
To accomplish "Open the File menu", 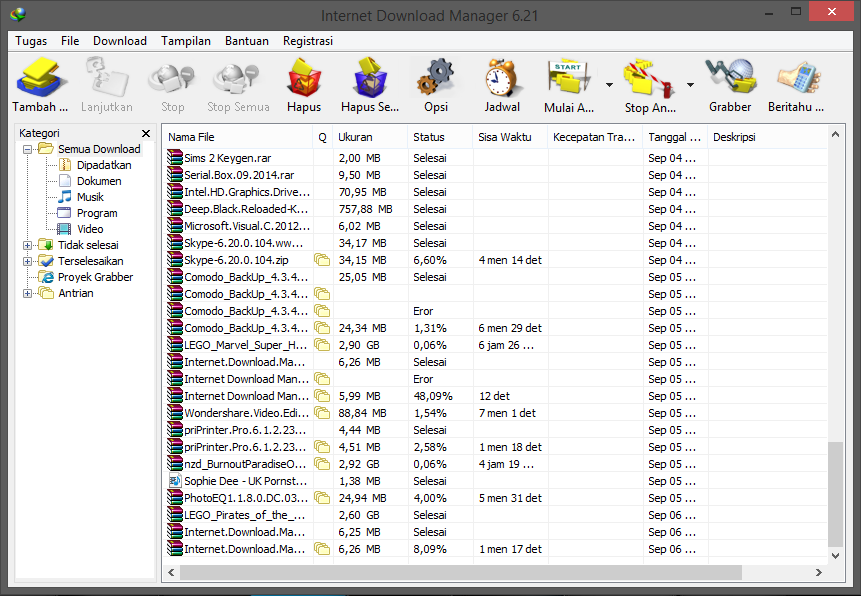I will [x=70, y=41].
